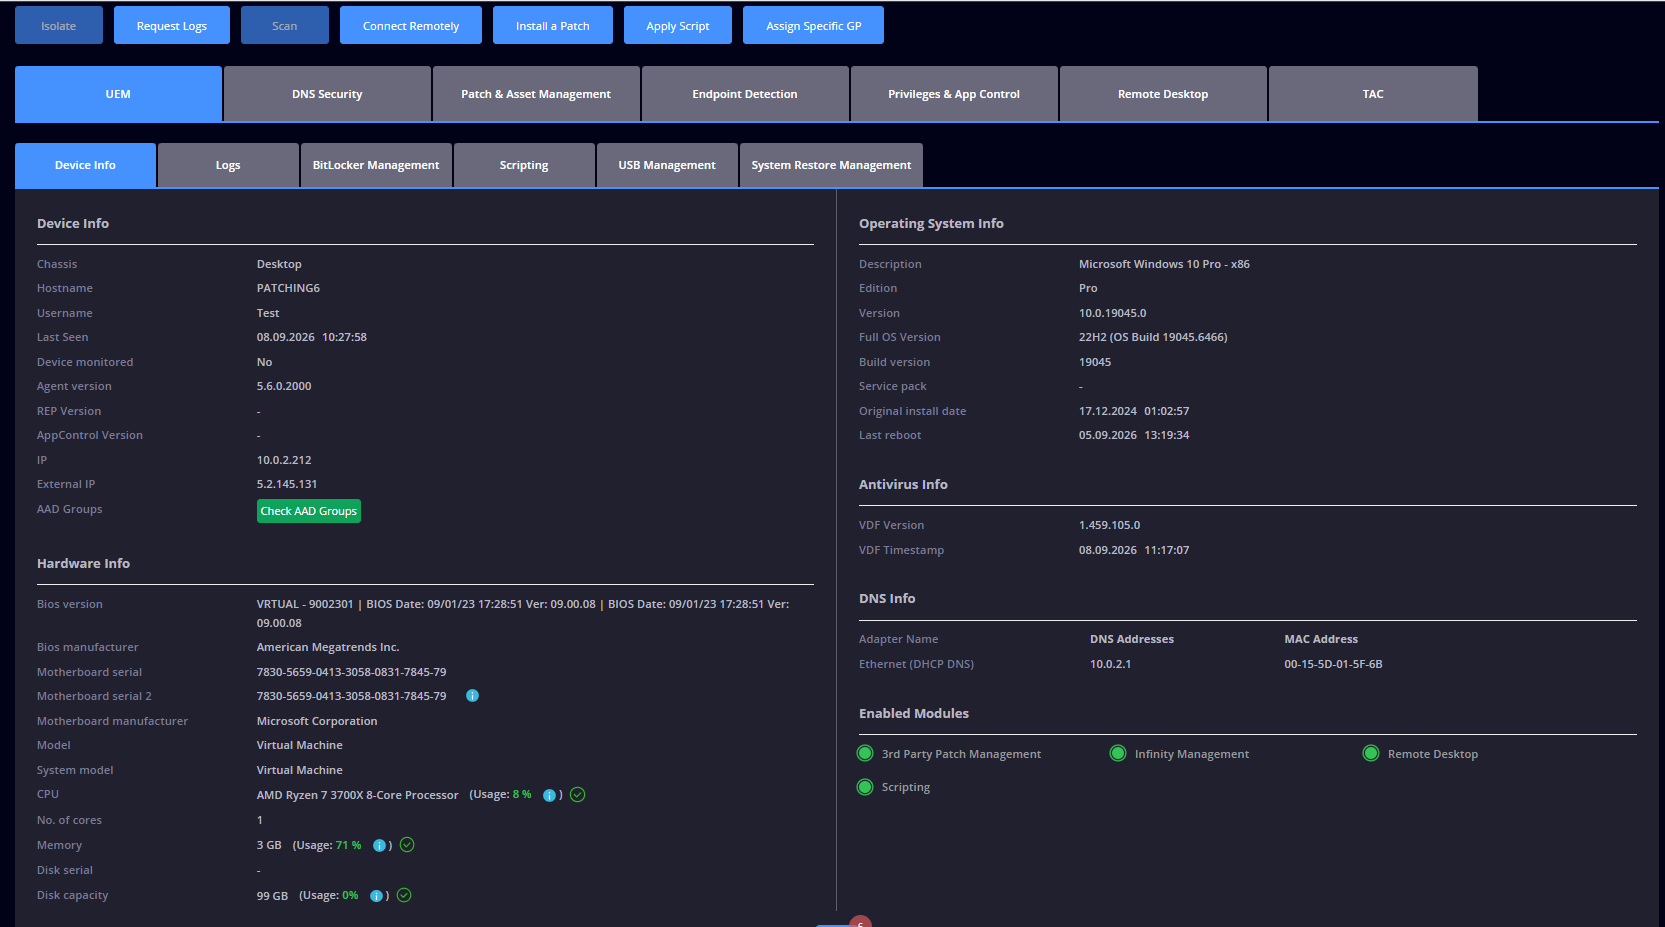Connect Remotely to the device

(411, 25)
